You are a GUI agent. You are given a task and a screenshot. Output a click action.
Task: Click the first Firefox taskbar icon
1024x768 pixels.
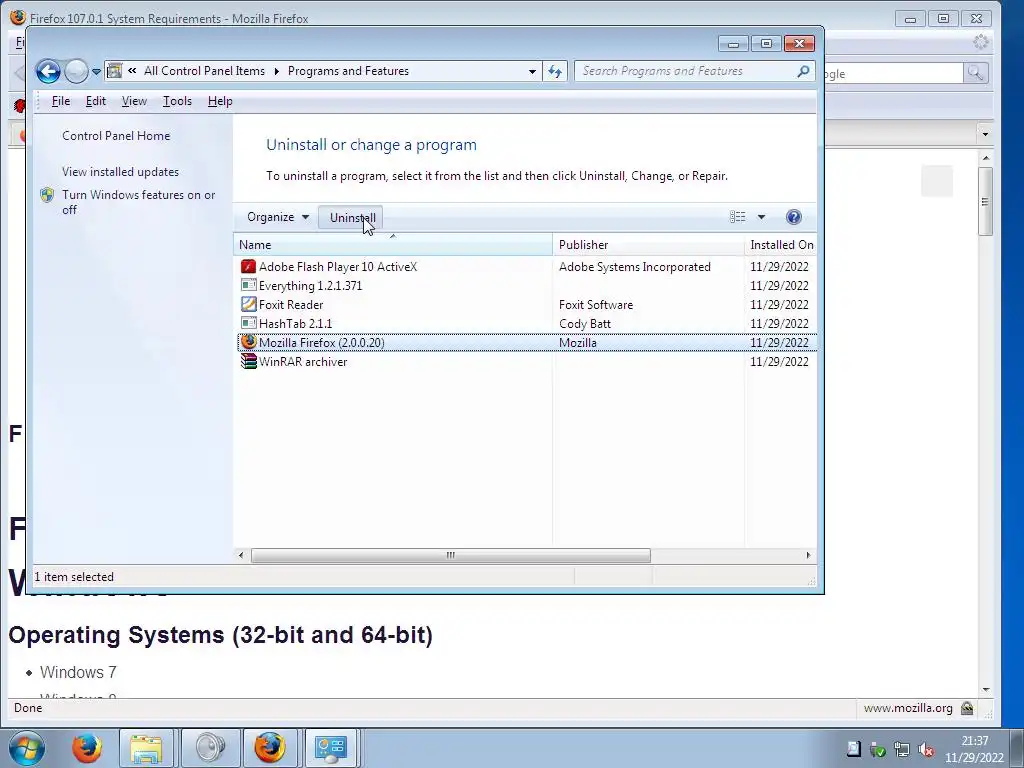tap(87, 748)
